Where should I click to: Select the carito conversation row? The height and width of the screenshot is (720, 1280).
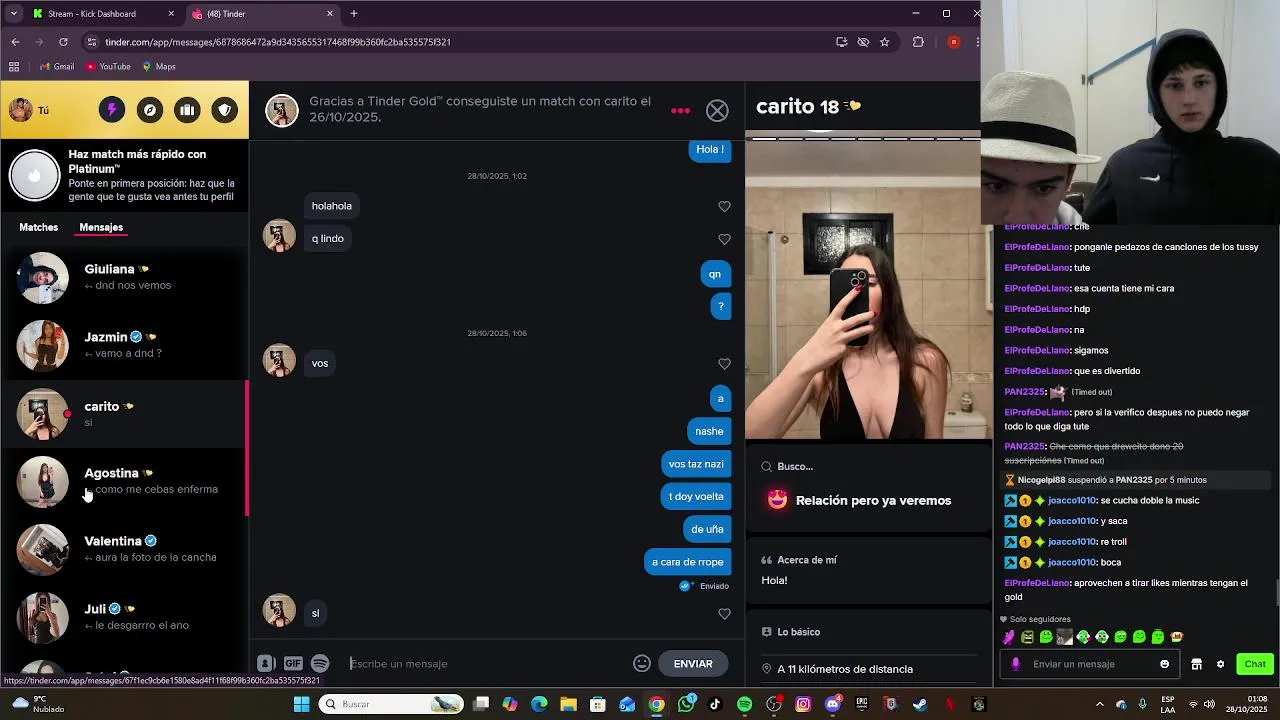coord(124,413)
